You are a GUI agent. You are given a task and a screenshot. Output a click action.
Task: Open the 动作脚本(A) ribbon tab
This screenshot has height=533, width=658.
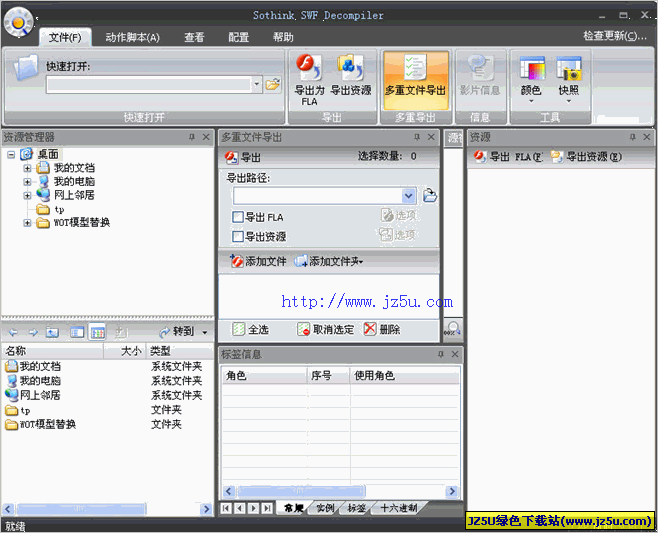[133, 37]
